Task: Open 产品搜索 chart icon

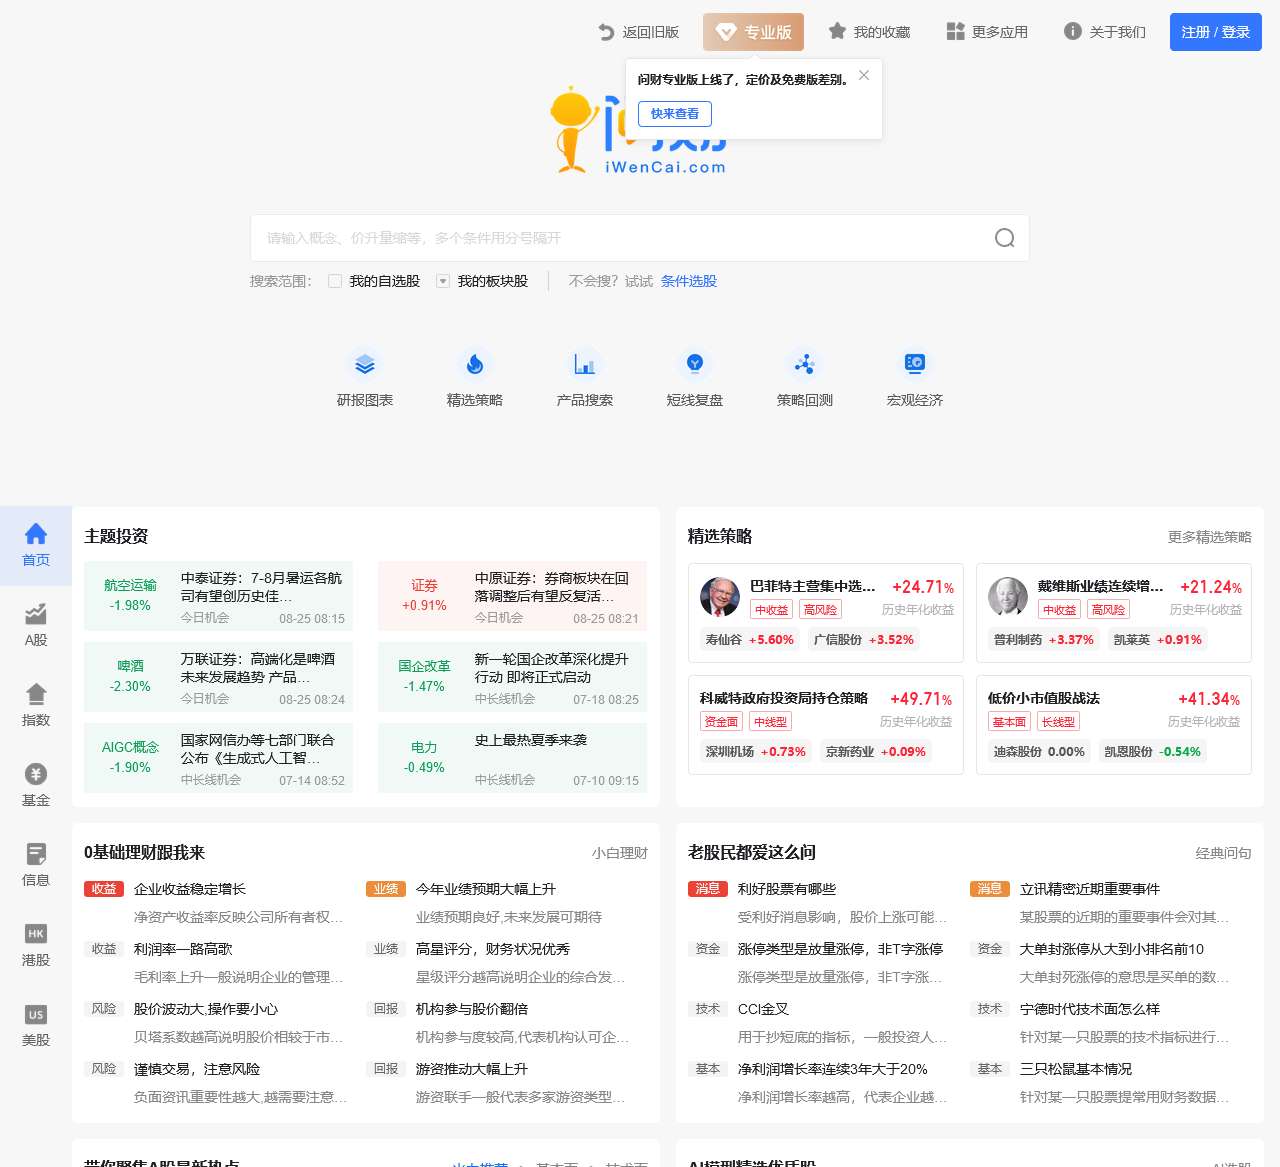Action: click(x=585, y=364)
